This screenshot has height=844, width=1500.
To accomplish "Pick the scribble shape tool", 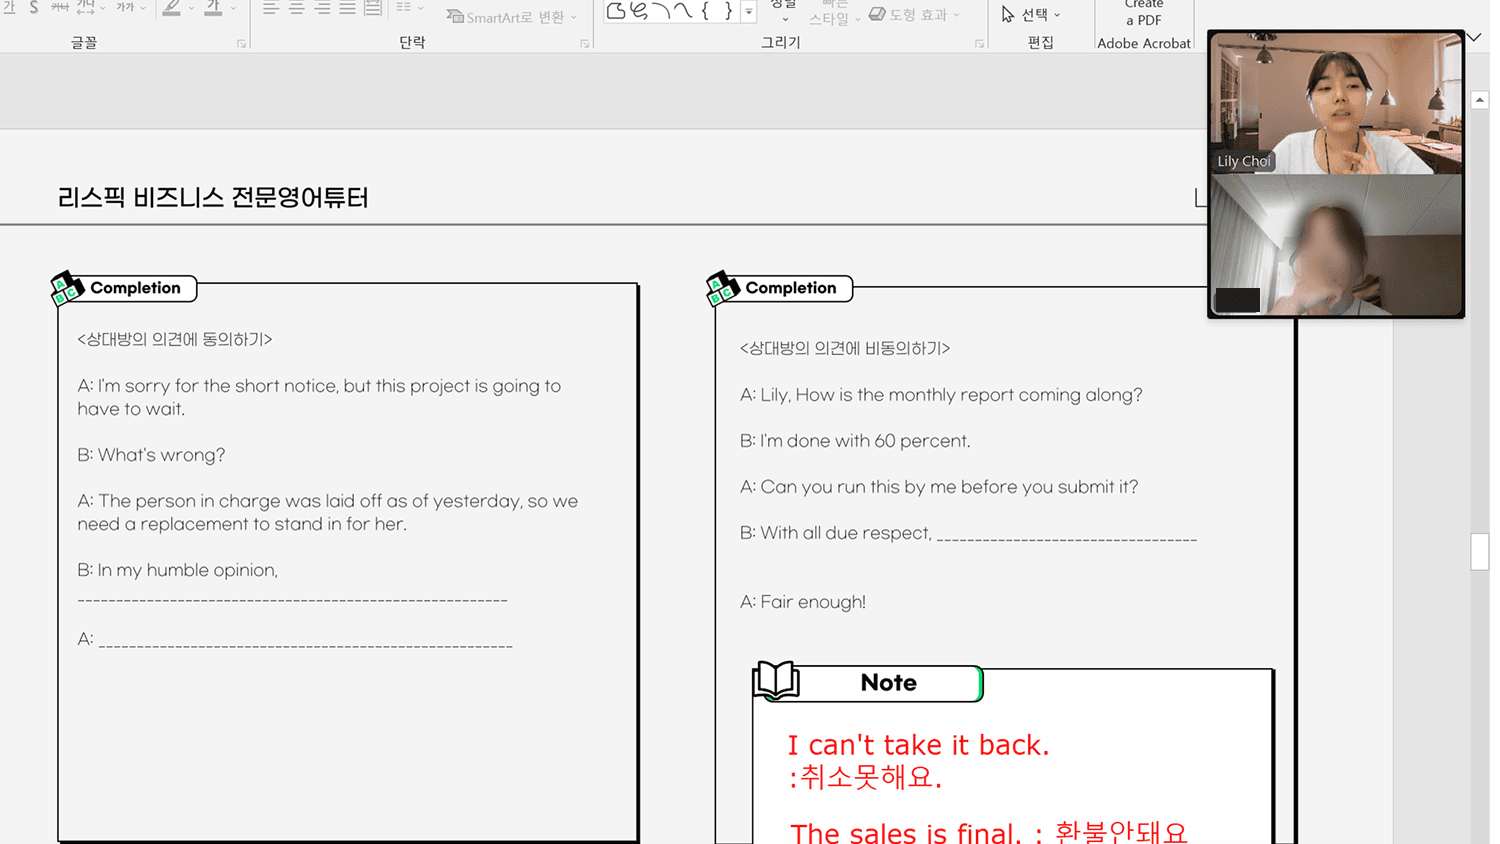I will [x=639, y=11].
